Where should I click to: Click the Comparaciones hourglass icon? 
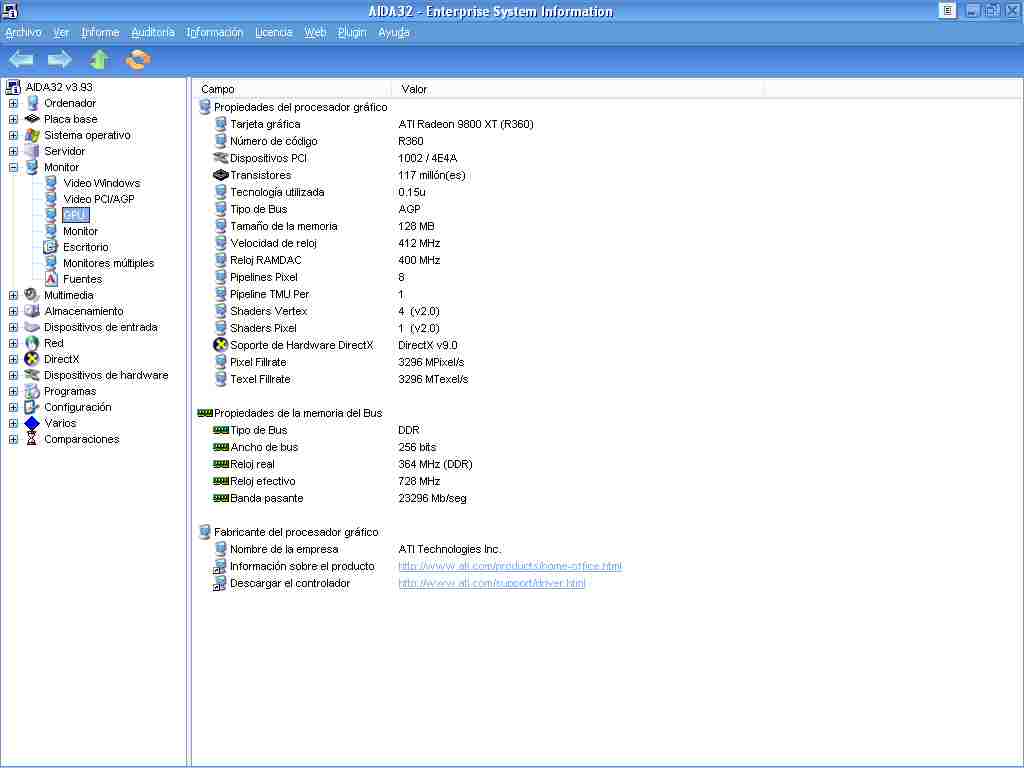pos(32,439)
